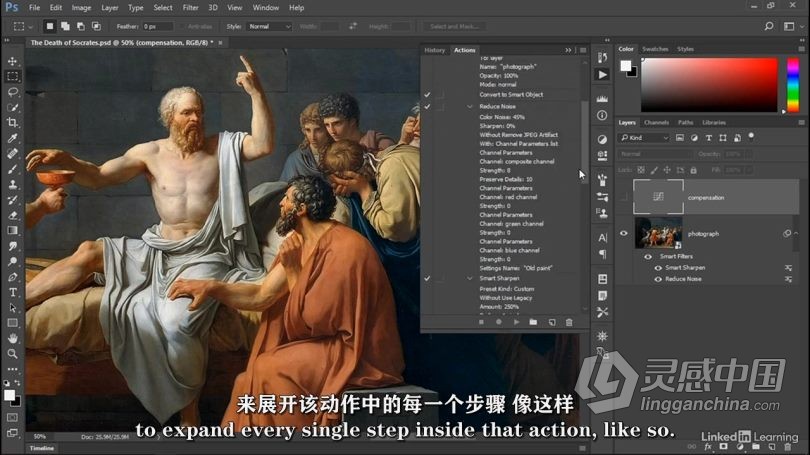
Task: Open Actions panel flyout menu
Action: (x=583, y=50)
